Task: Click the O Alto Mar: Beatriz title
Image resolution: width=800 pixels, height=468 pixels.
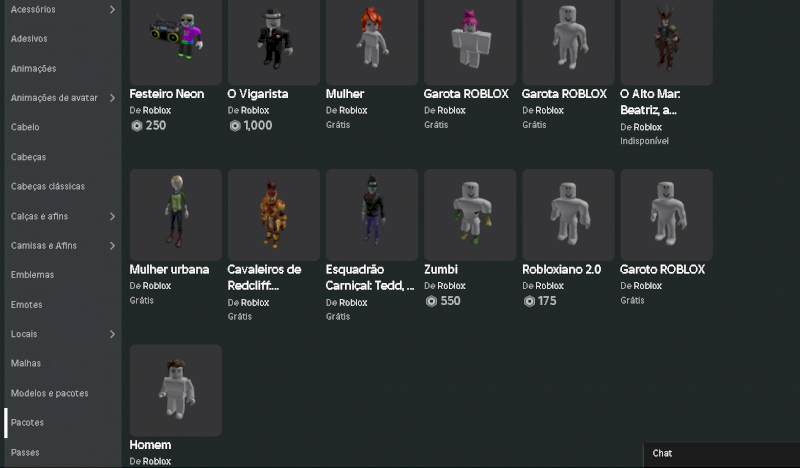Action: 650,102
